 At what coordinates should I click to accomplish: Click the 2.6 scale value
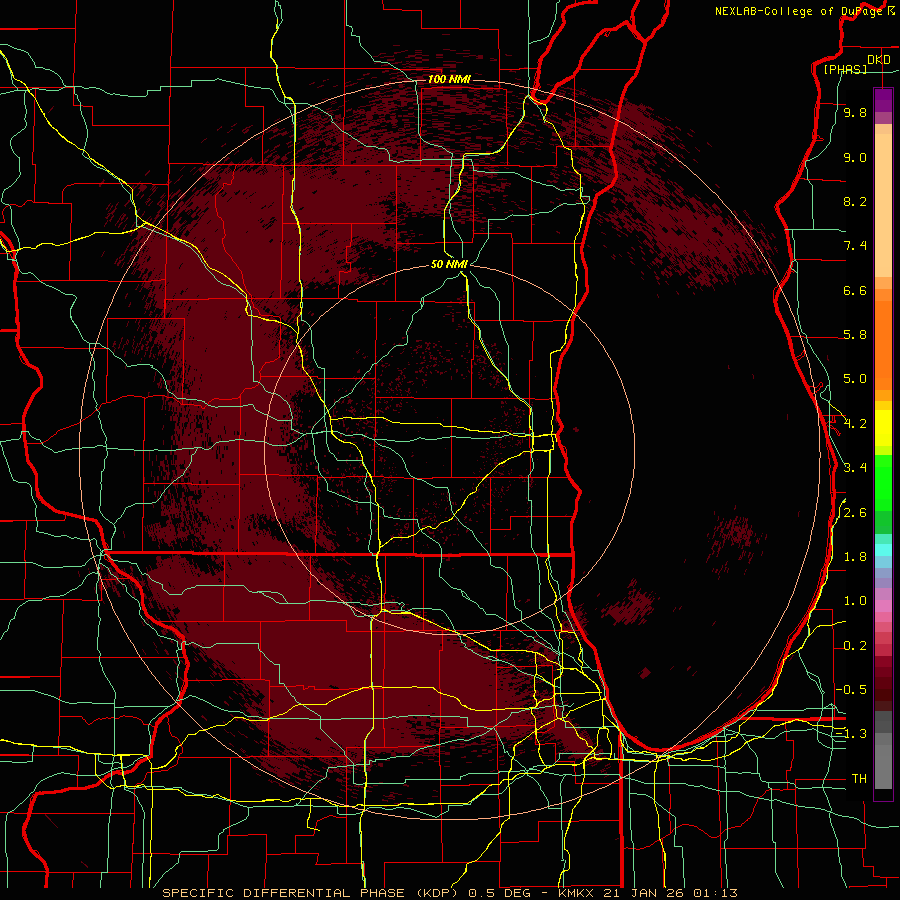click(x=855, y=513)
